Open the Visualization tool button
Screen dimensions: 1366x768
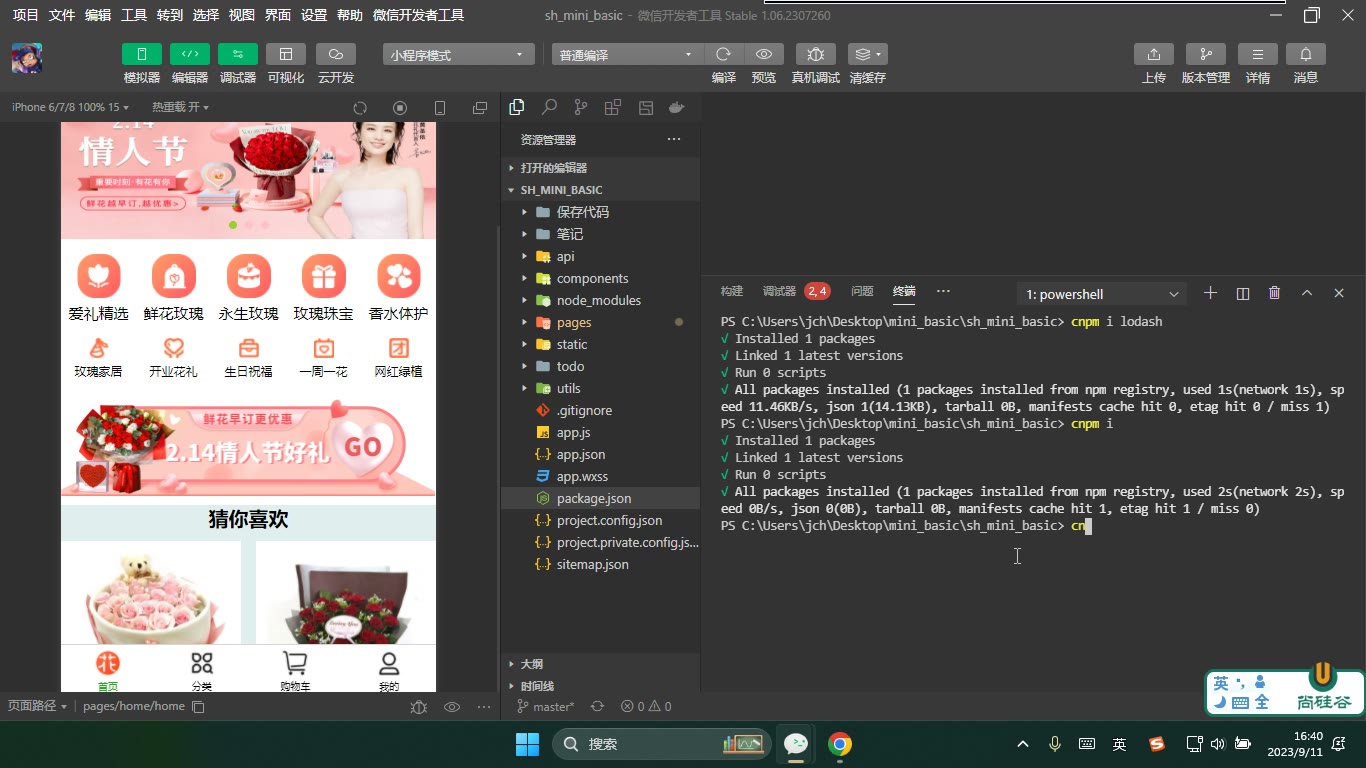click(286, 54)
